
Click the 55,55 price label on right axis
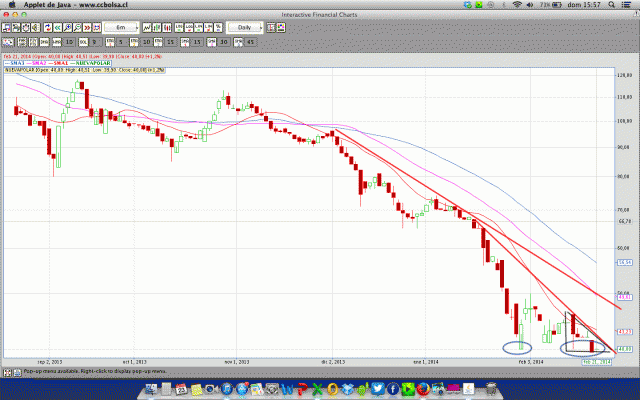pos(624,262)
